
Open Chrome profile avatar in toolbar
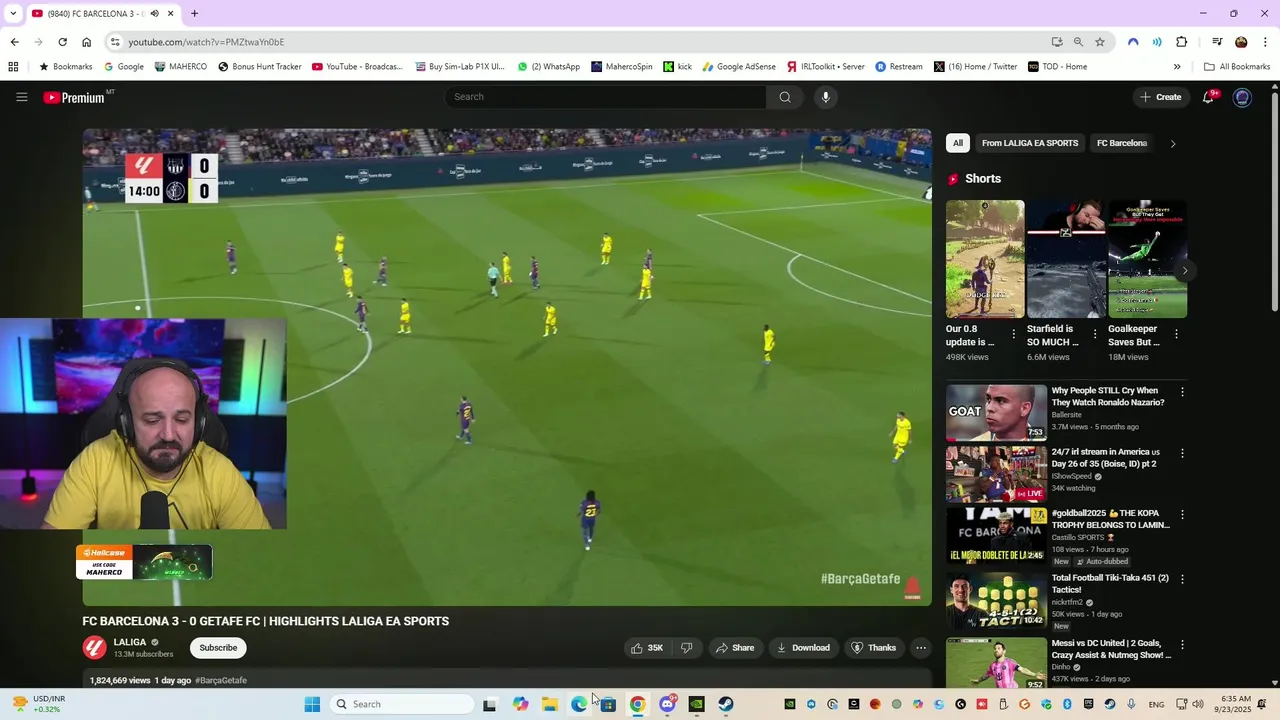click(x=1241, y=42)
